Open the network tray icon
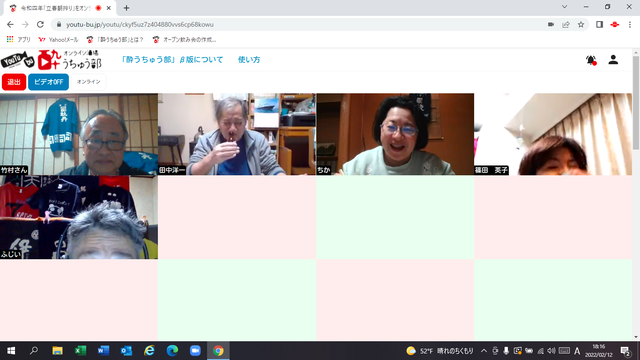 coord(540,351)
